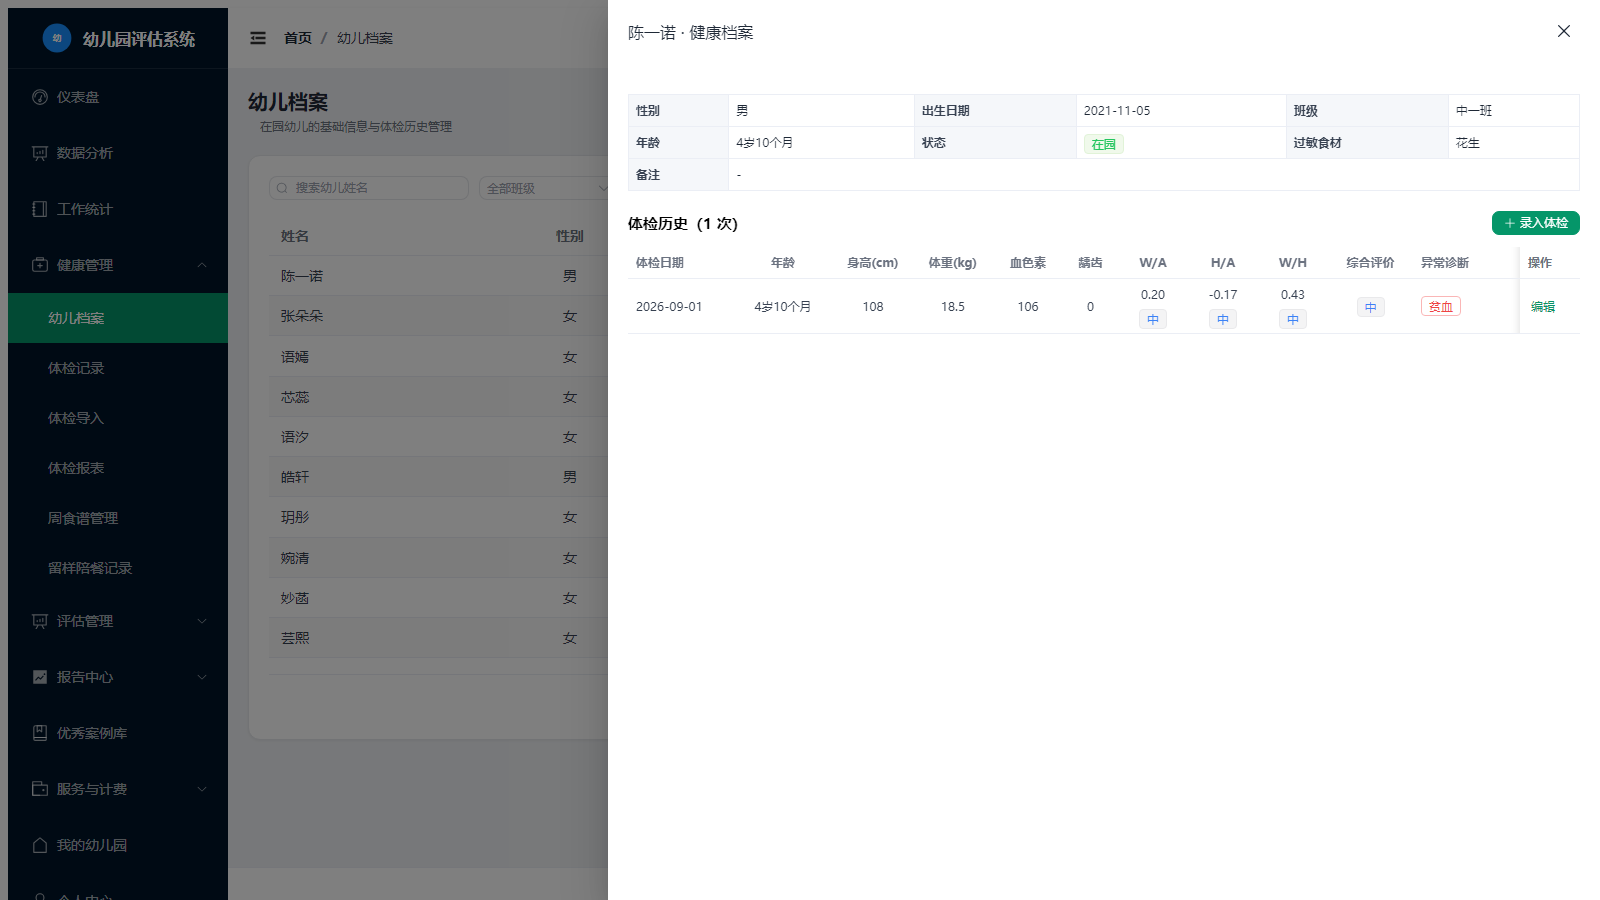The image size is (1600, 900).
Task: Open 体检报表 menu item
Action: [x=118, y=468]
